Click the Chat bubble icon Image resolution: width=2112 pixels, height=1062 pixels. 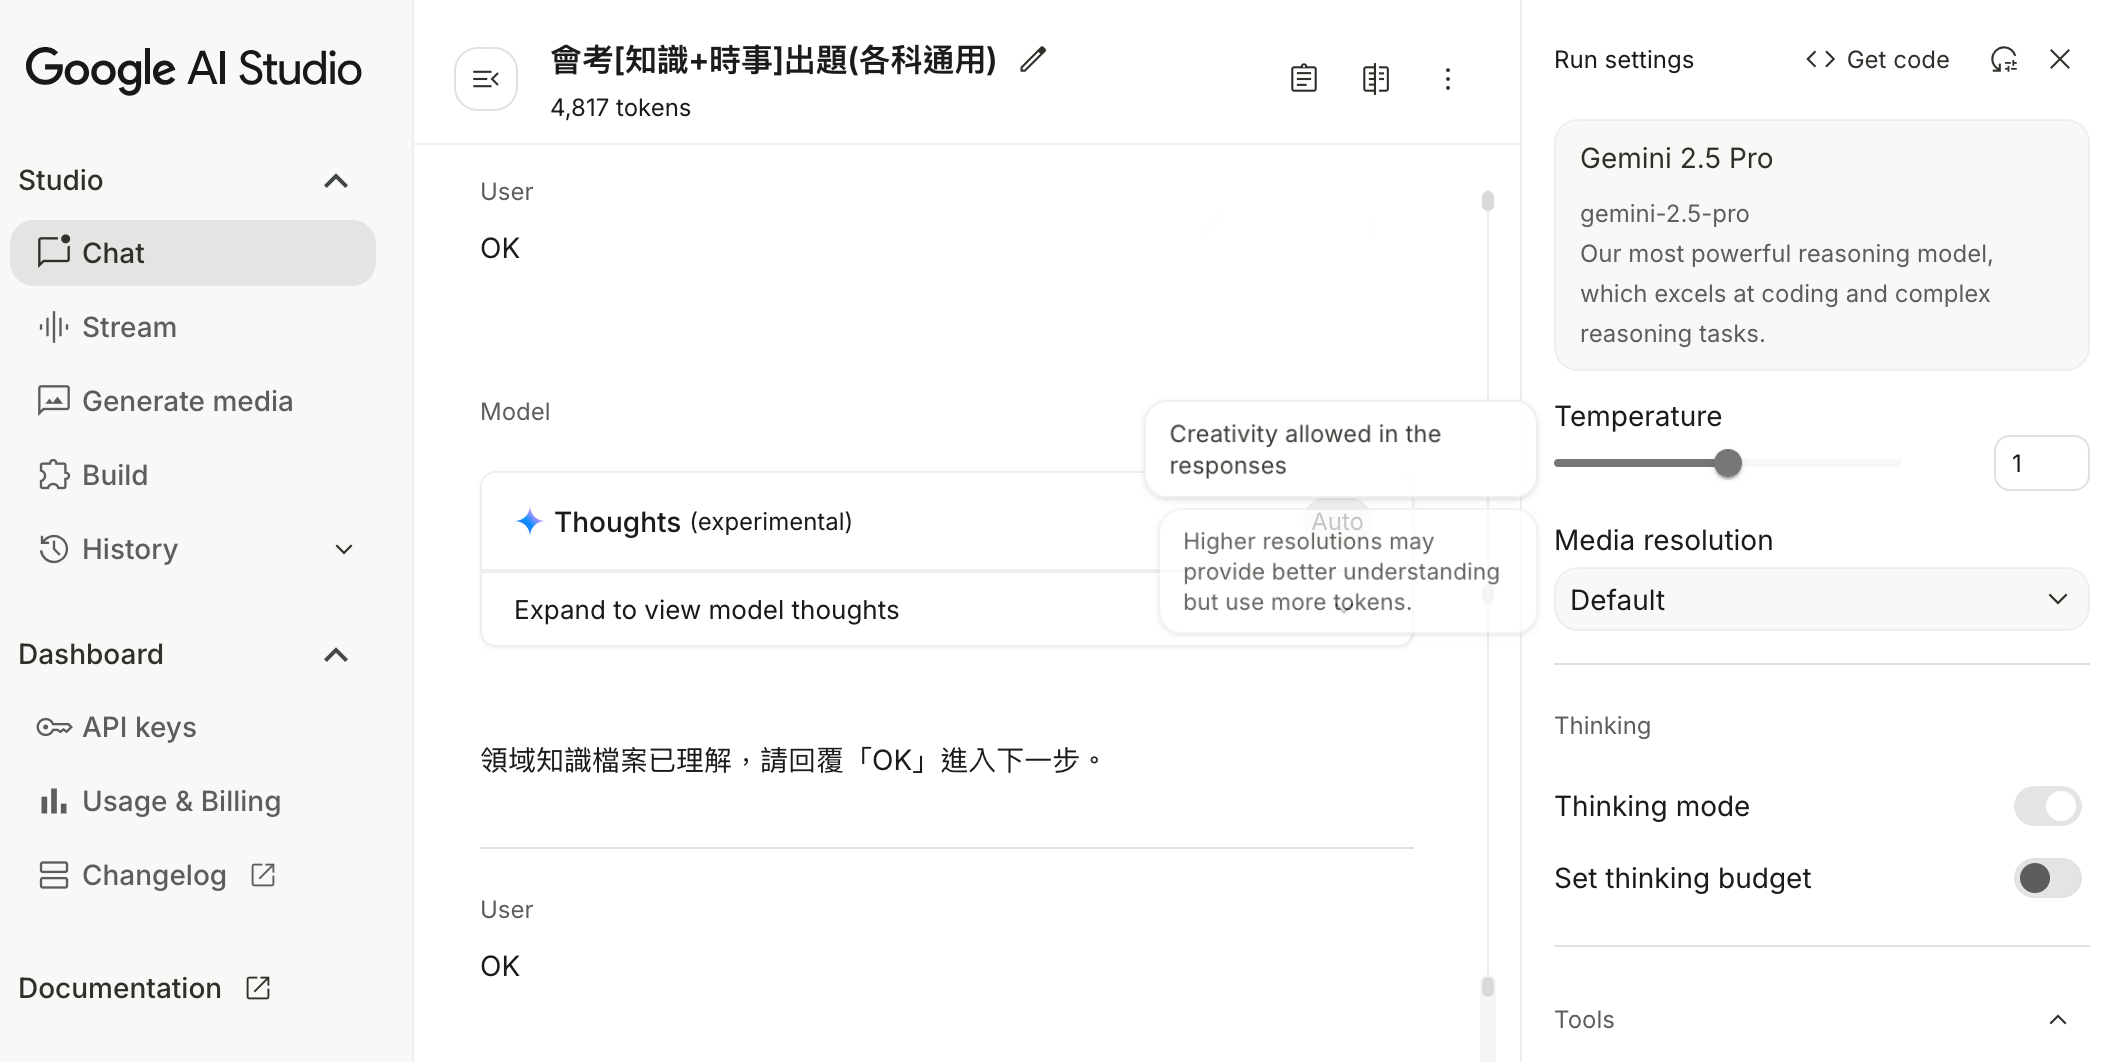[54, 252]
